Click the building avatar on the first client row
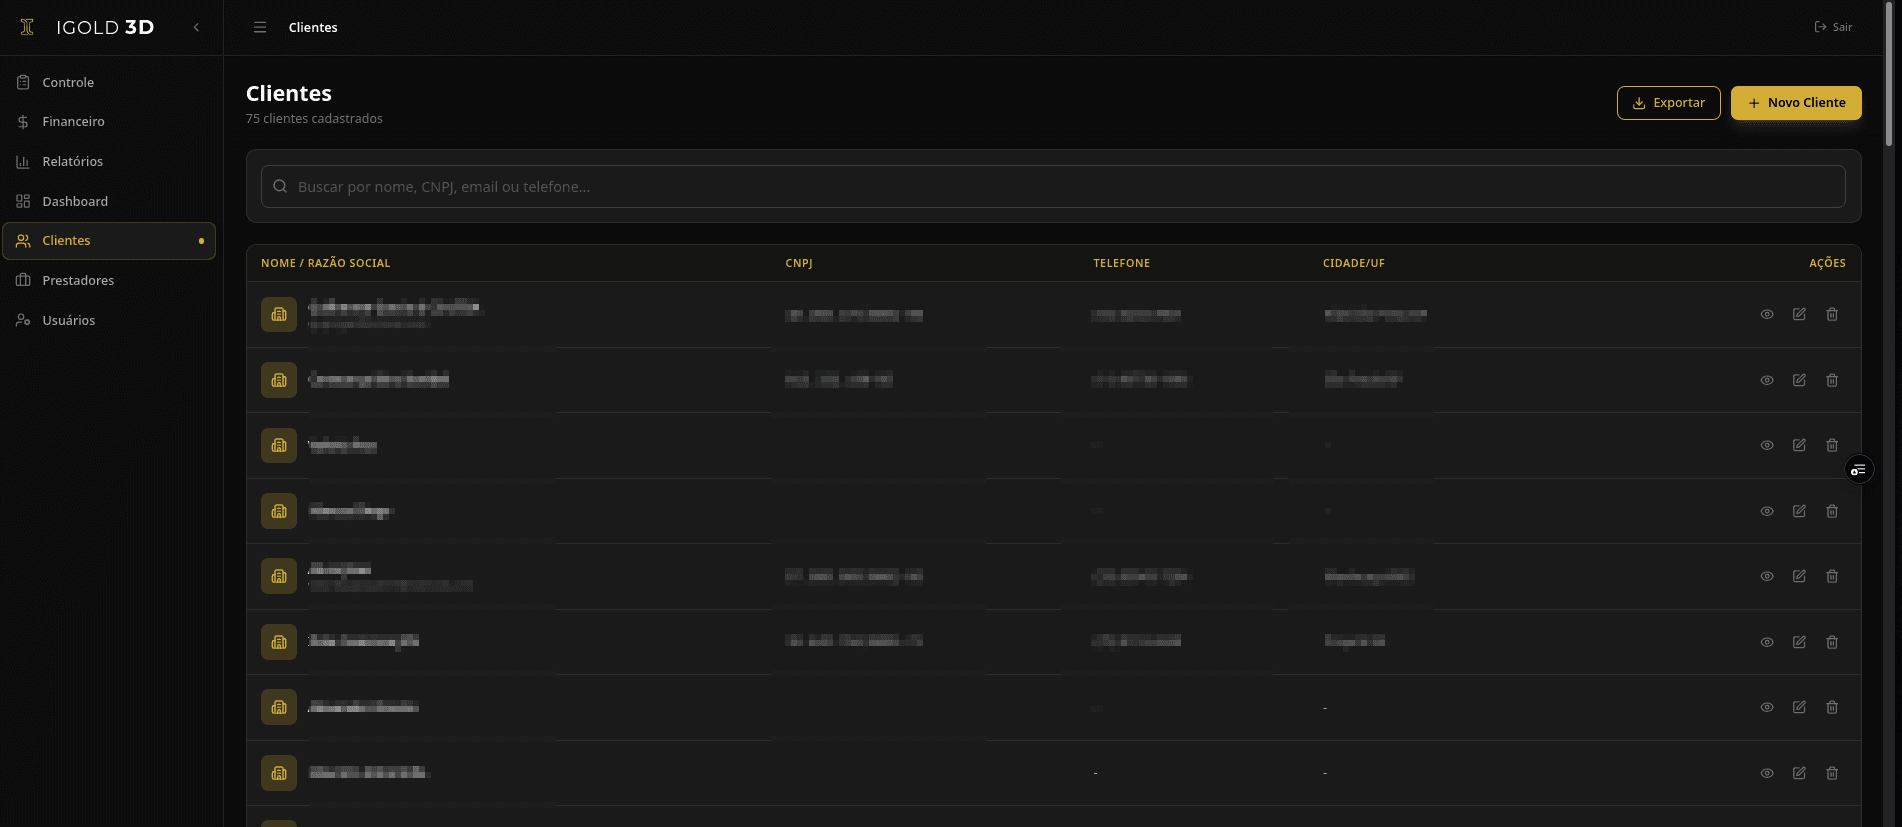Viewport: 1902px width, 827px height. 279,314
